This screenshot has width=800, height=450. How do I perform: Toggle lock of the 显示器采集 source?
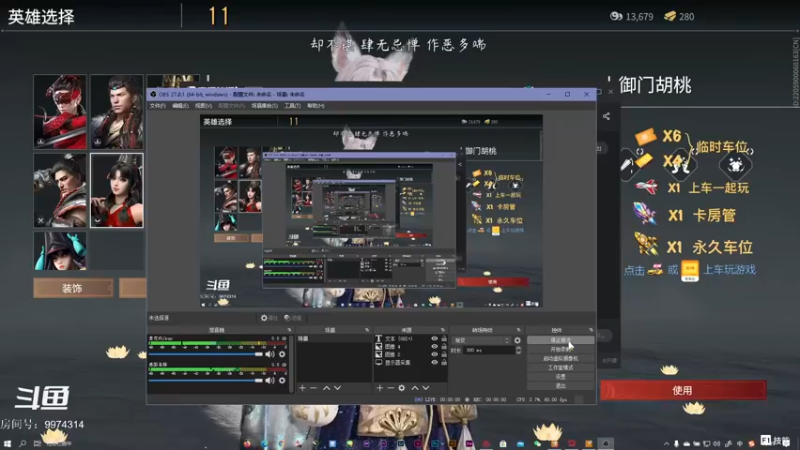pyautogui.click(x=443, y=363)
